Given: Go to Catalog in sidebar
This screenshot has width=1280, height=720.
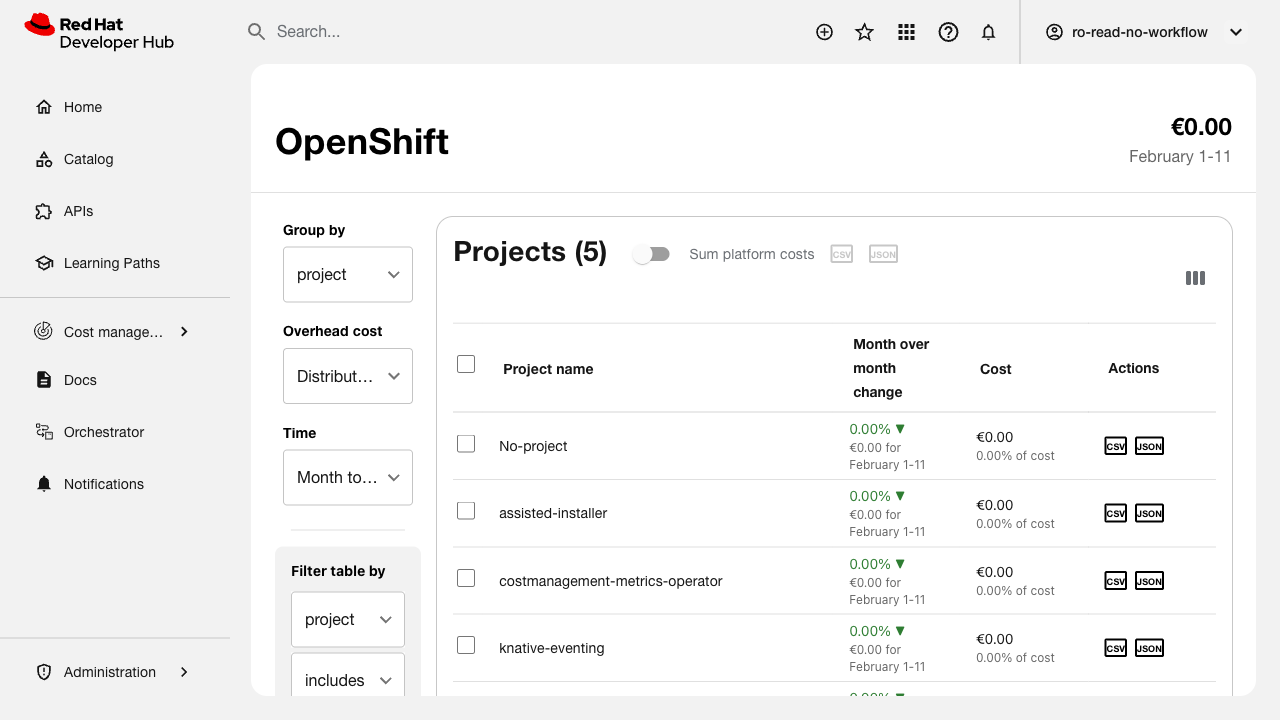Looking at the screenshot, I should [88, 159].
